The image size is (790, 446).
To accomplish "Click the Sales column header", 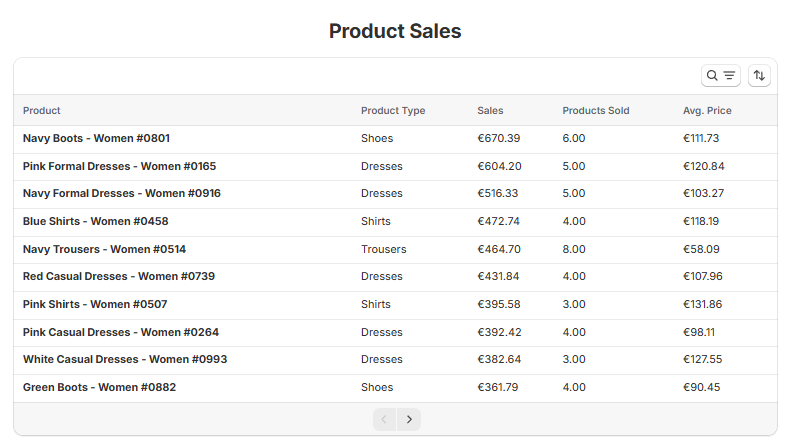I will (490, 110).
